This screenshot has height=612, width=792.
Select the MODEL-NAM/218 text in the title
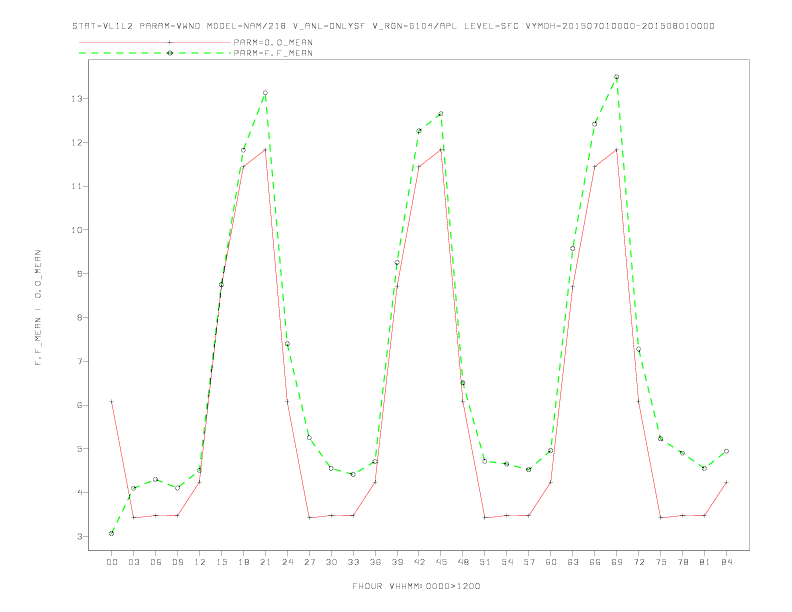pos(246,26)
